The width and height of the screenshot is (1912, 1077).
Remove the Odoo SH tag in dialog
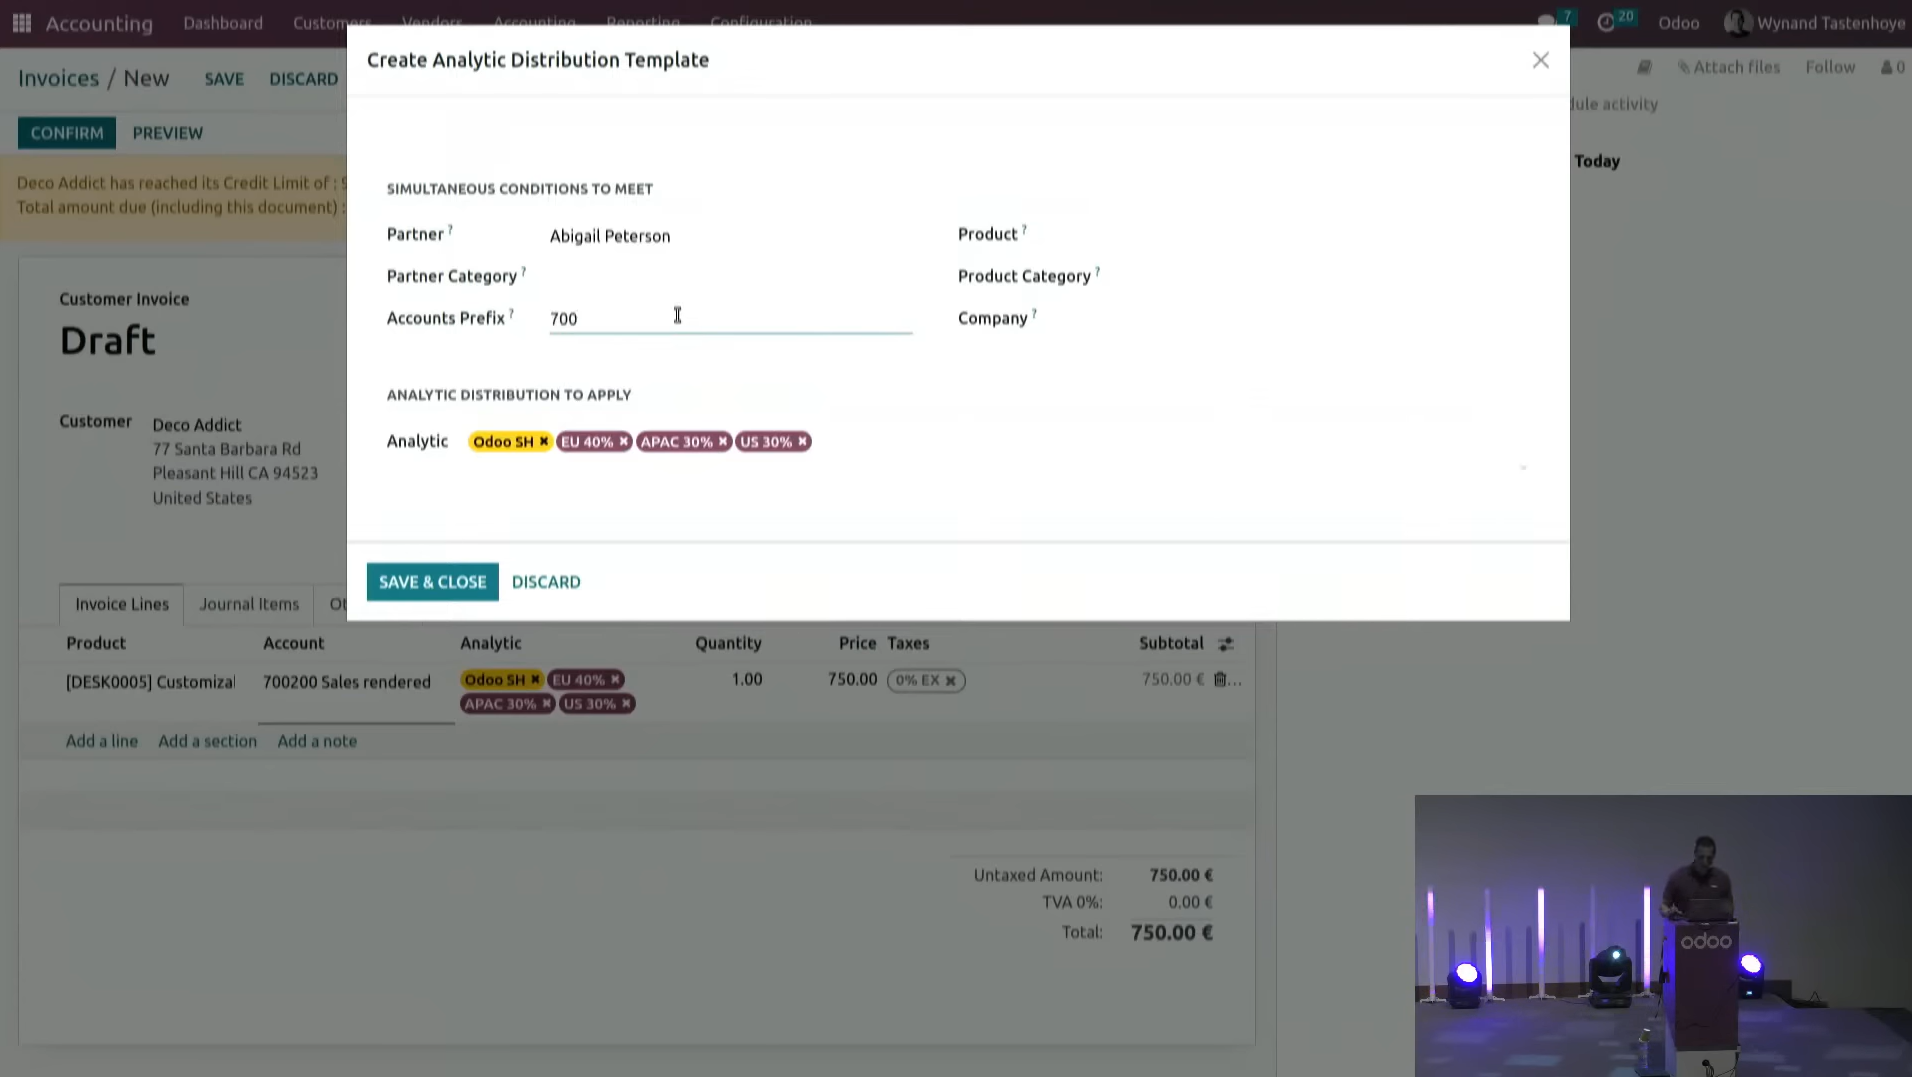coord(544,441)
